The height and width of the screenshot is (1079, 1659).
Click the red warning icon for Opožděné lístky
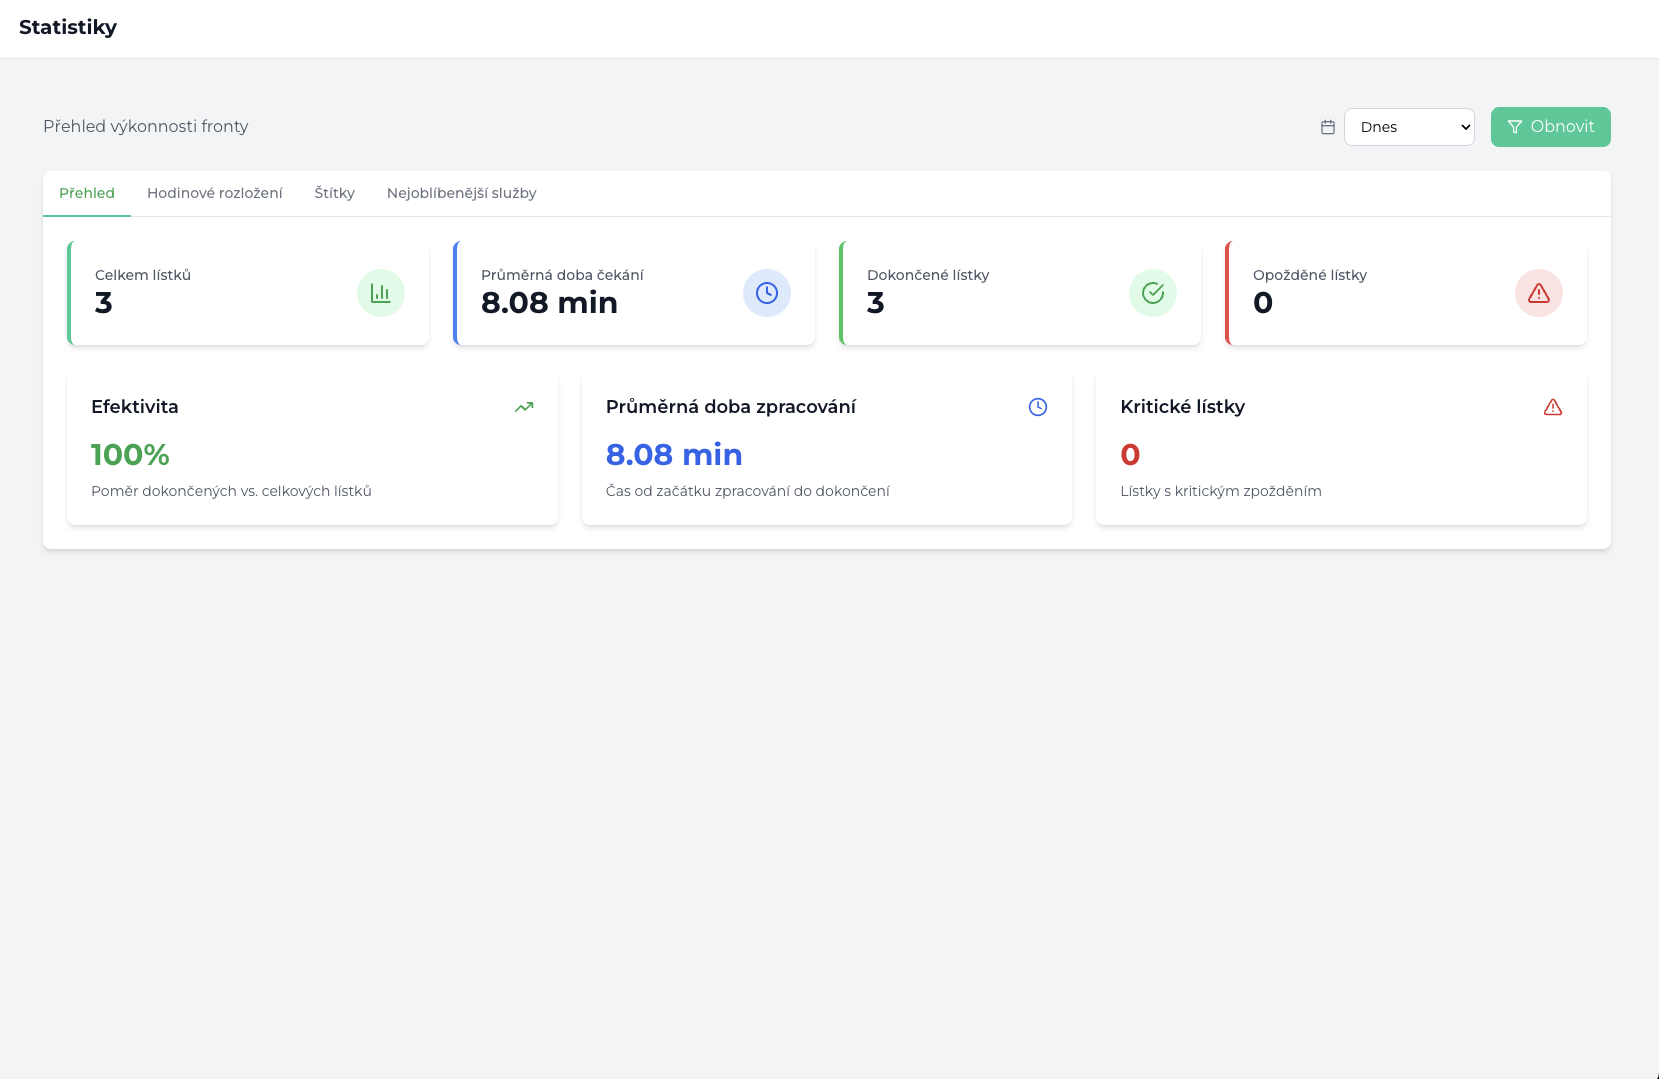(x=1539, y=293)
